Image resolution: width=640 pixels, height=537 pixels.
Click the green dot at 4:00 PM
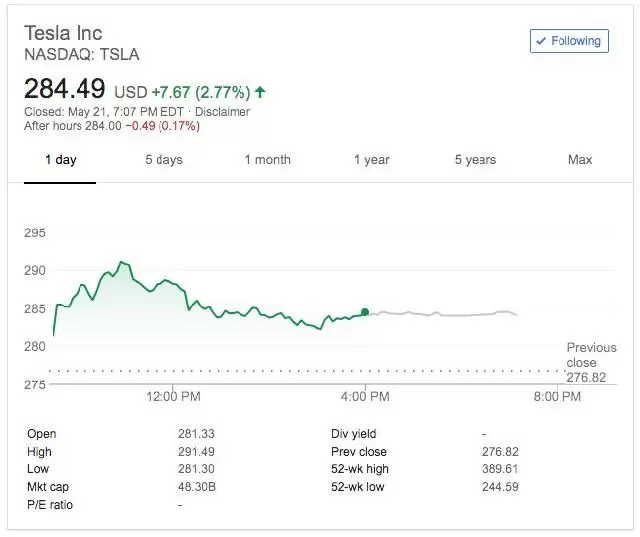365,312
